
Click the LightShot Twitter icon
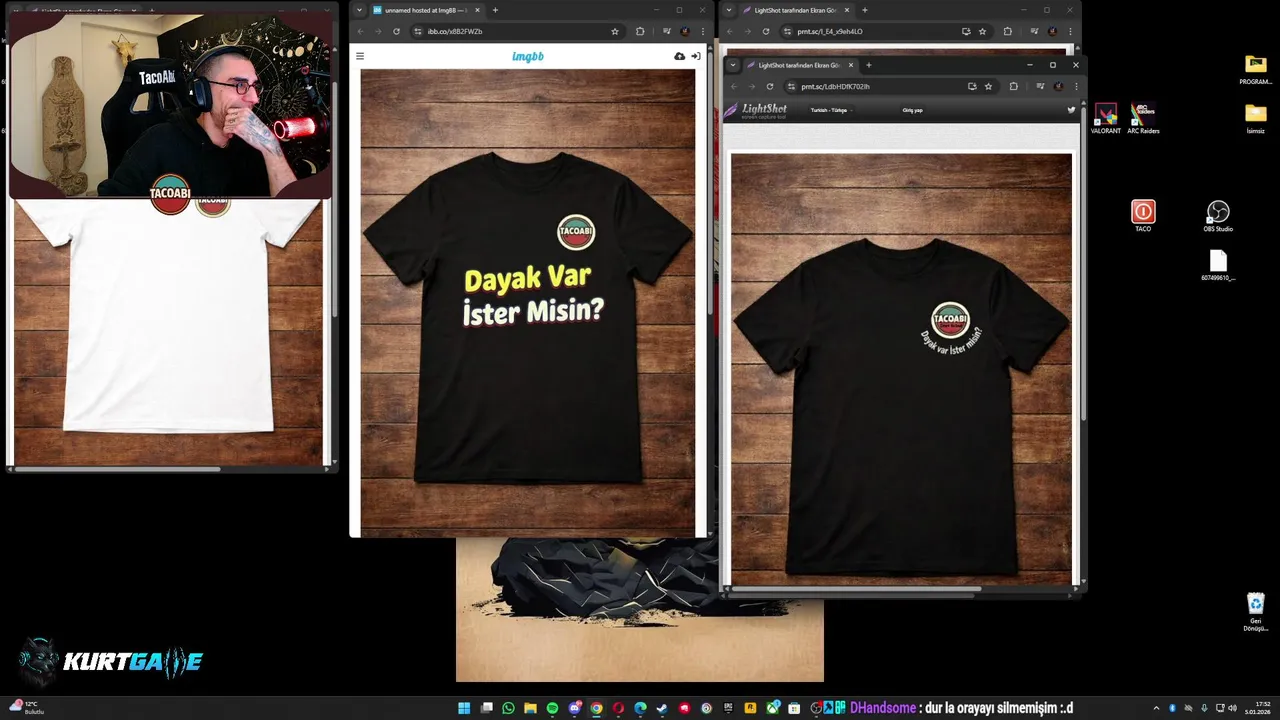coord(1071,110)
